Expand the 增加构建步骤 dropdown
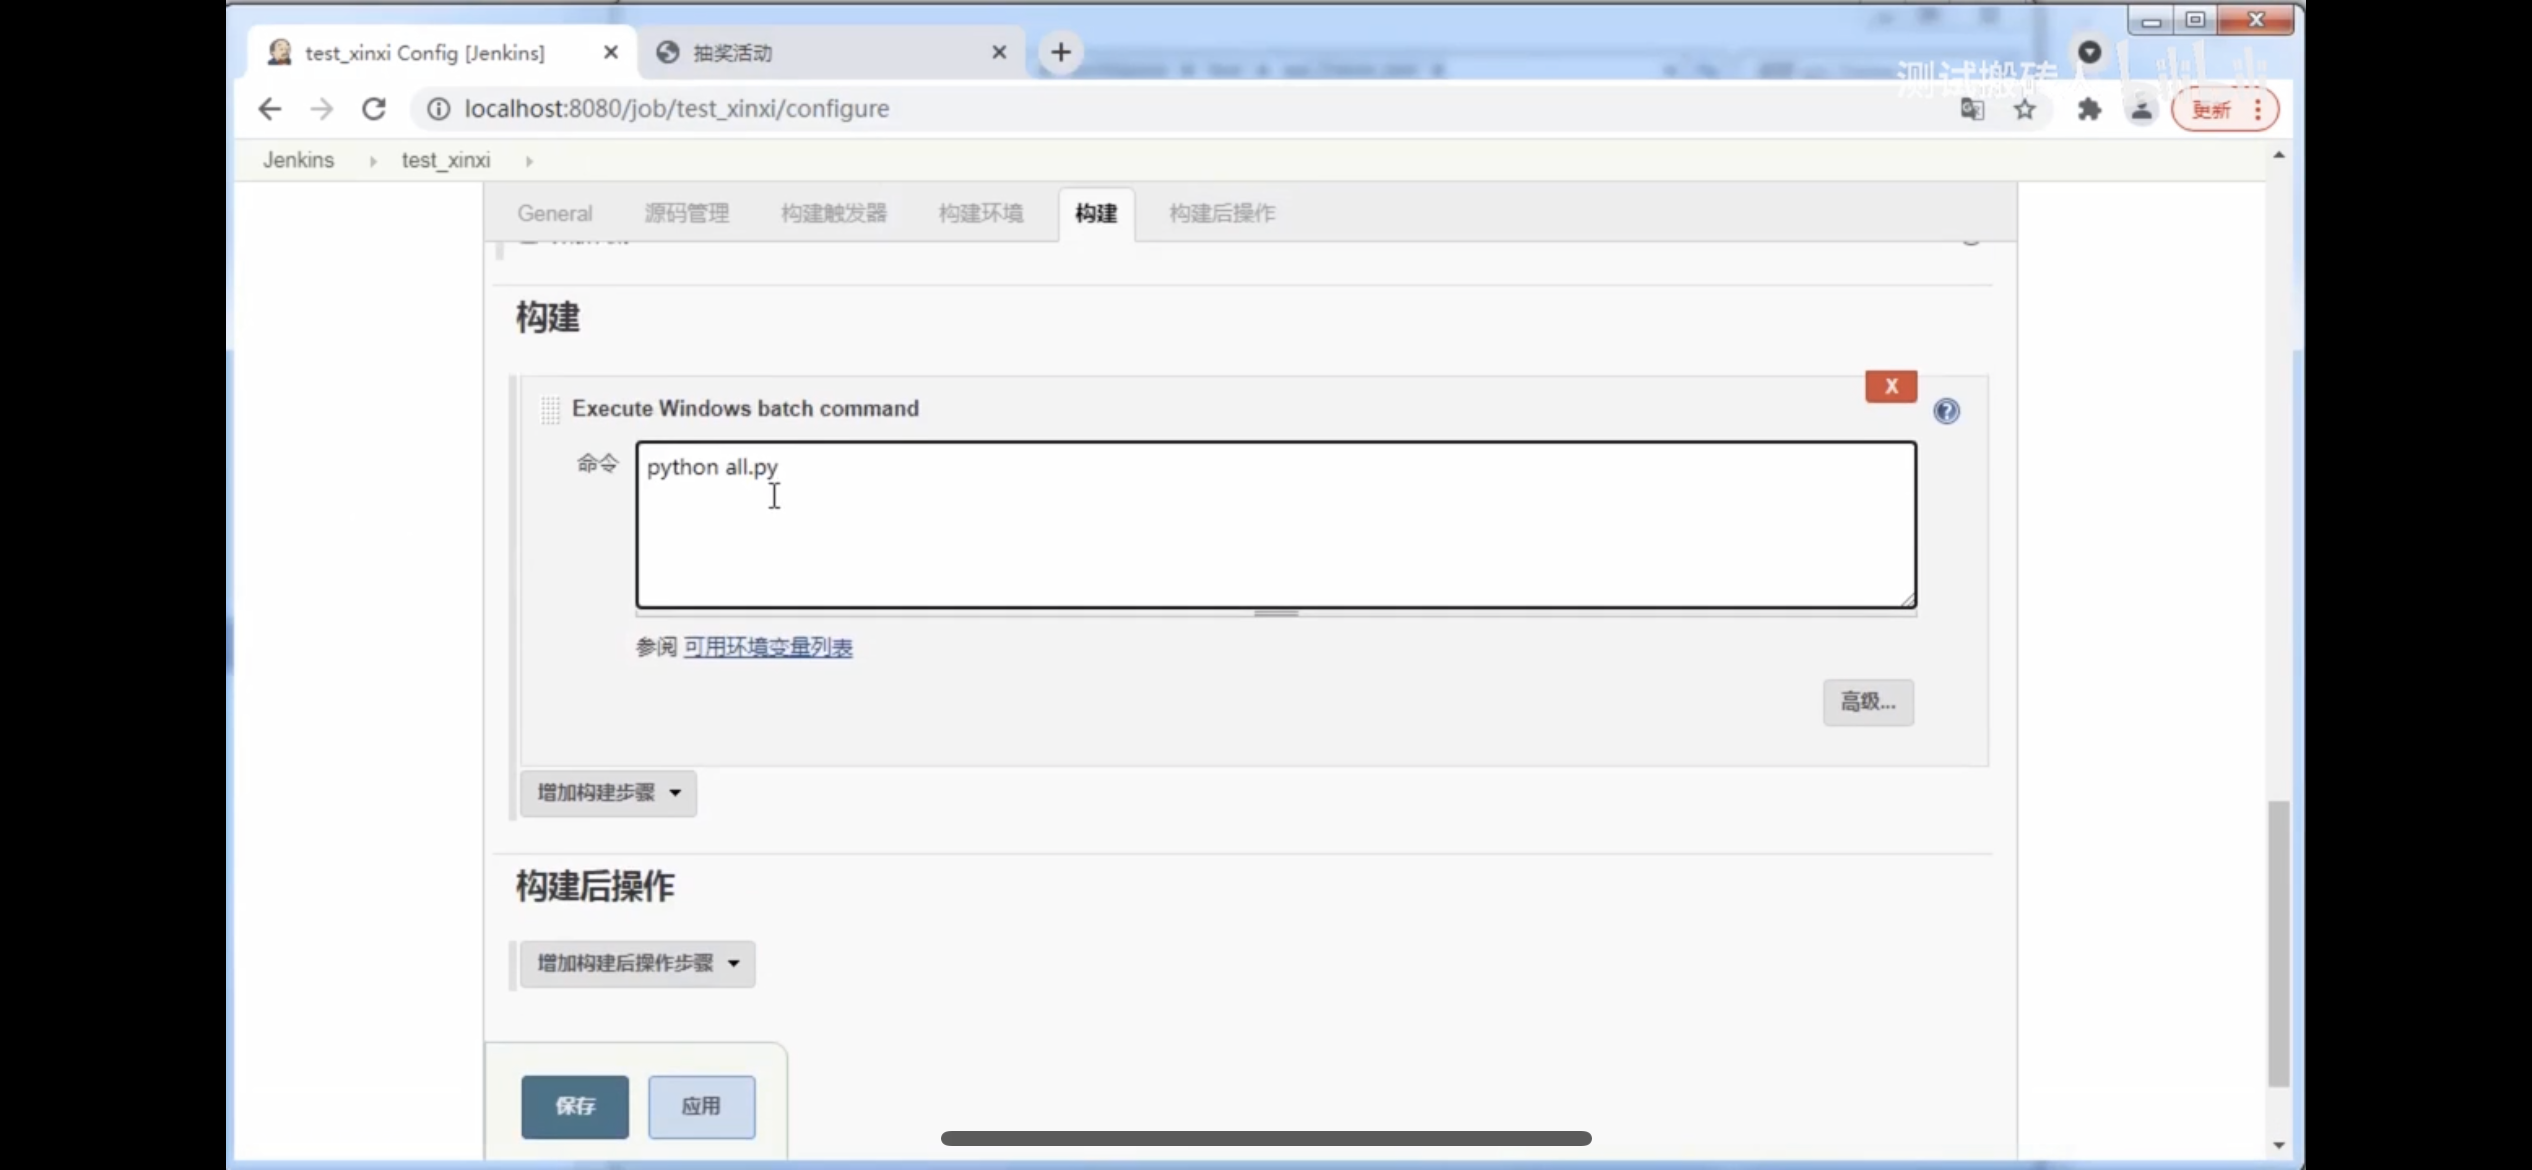The height and width of the screenshot is (1170, 2532). 608,793
